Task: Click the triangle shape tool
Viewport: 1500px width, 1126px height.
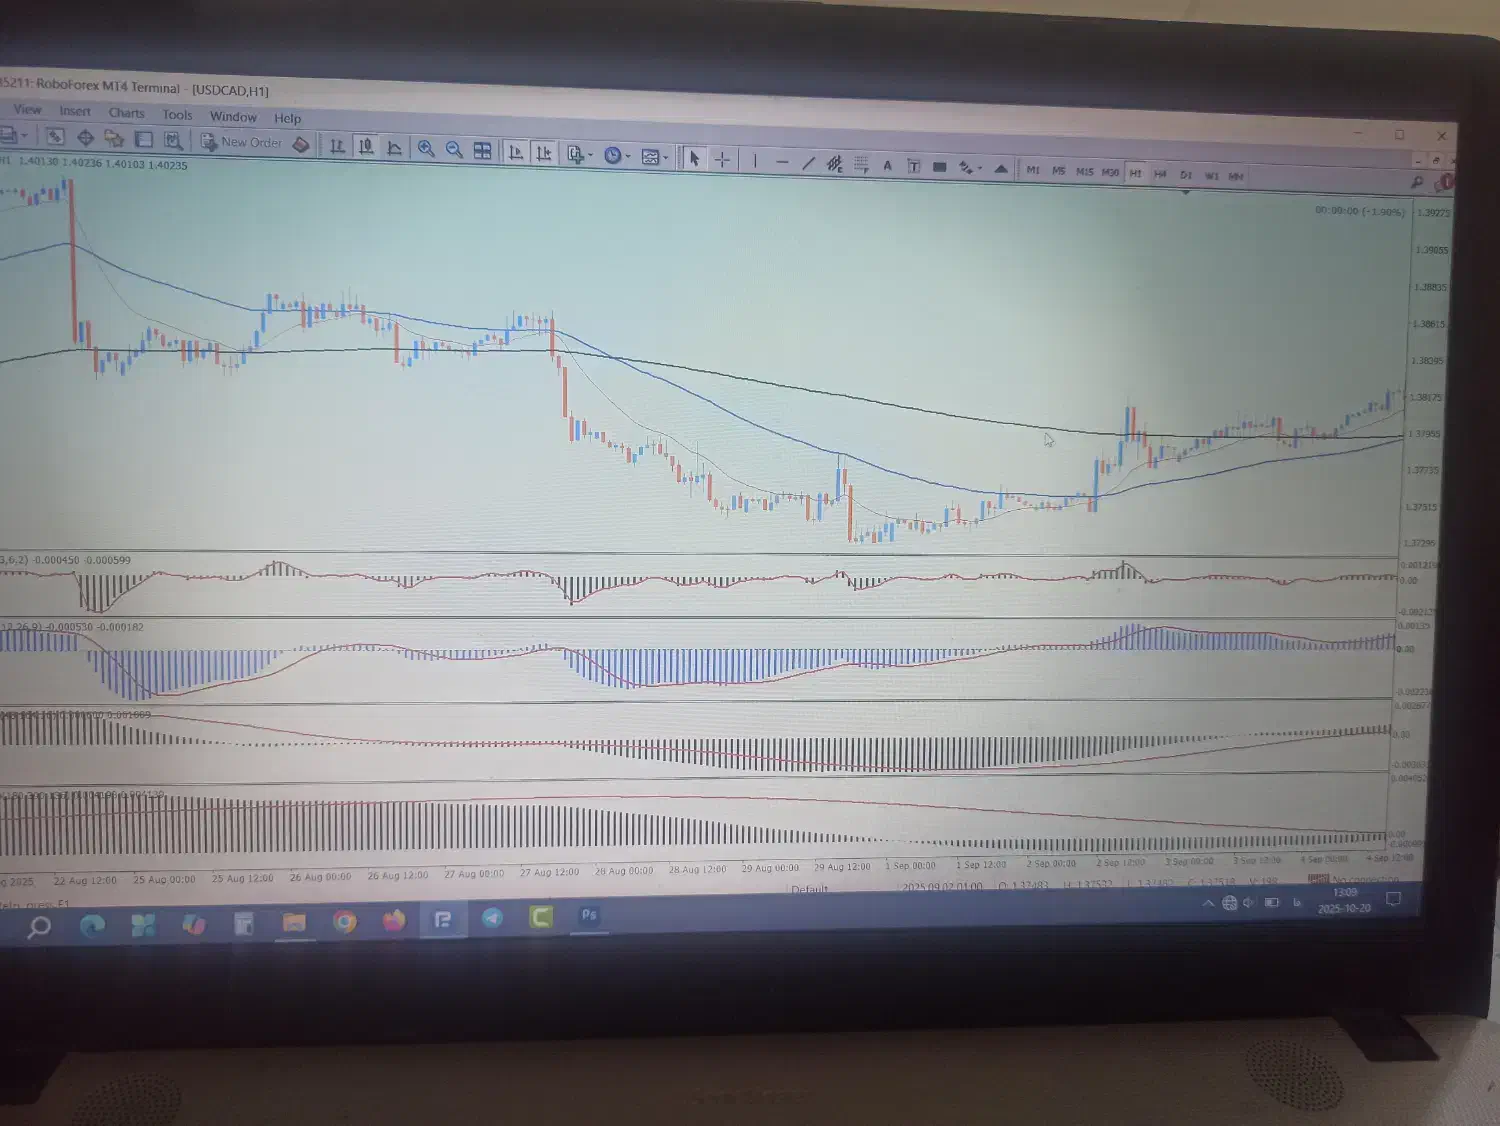Action: [1000, 169]
